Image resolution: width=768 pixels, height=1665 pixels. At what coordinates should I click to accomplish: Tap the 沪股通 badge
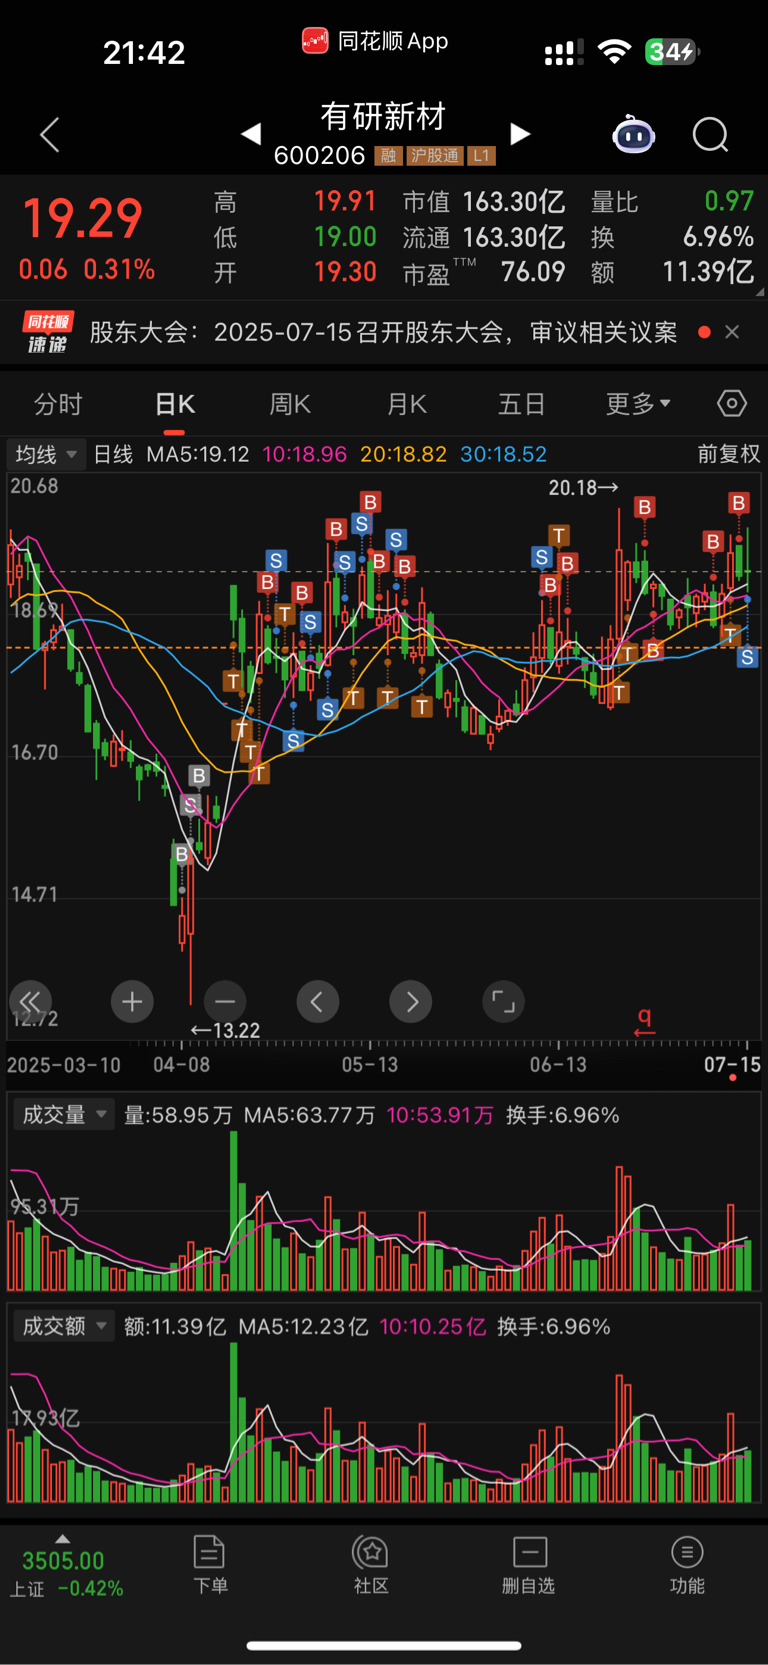435,156
